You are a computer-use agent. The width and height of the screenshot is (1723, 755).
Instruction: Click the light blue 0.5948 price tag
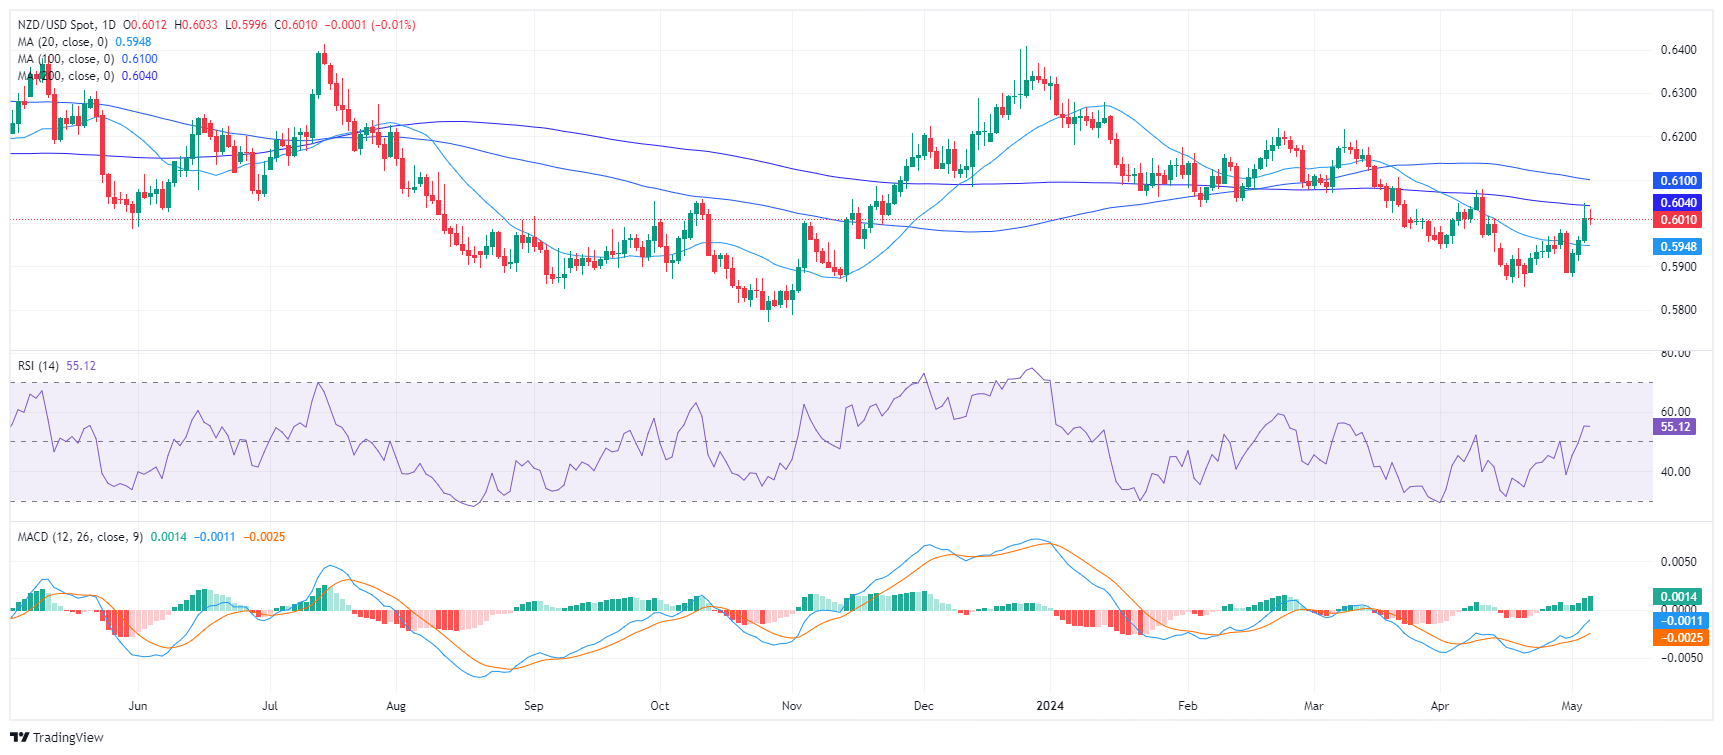tap(1678, 247)
